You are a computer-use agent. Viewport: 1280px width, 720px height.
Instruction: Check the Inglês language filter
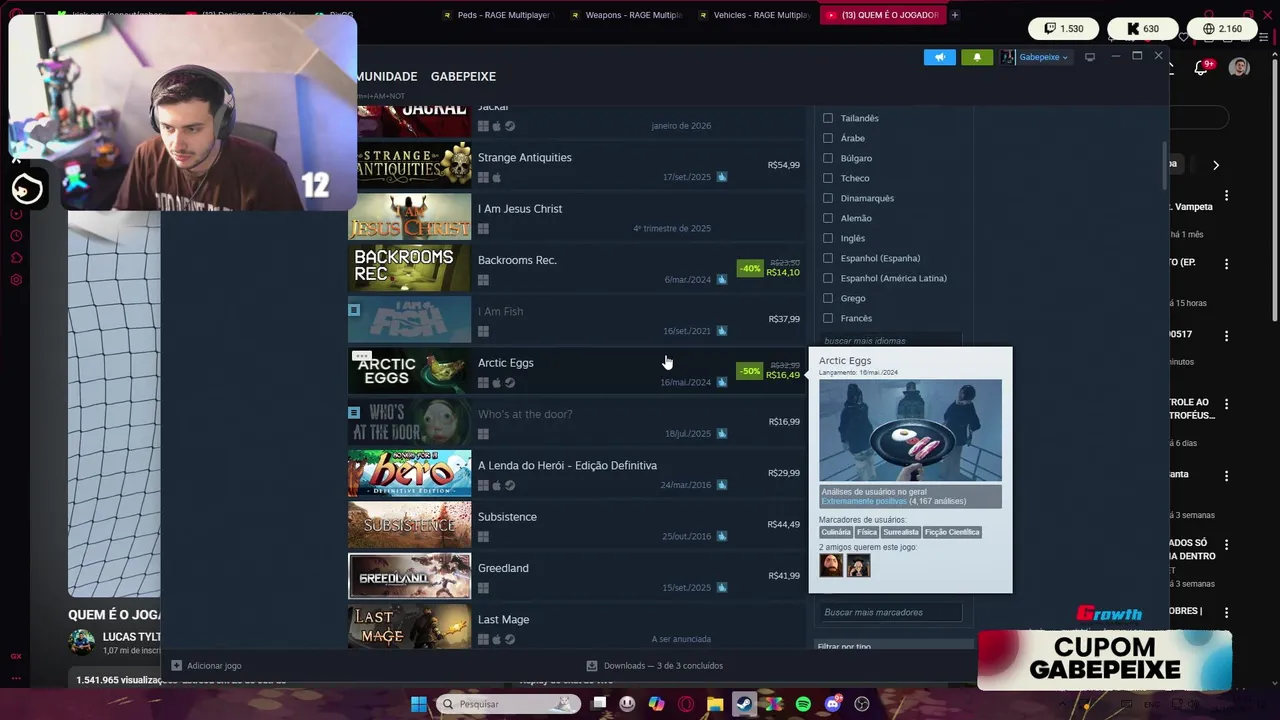(828, 238)
